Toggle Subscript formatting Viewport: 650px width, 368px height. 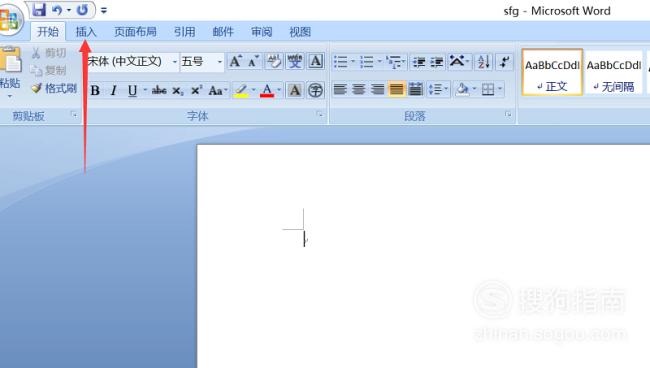pyautogui.click(x=178, y=90)
